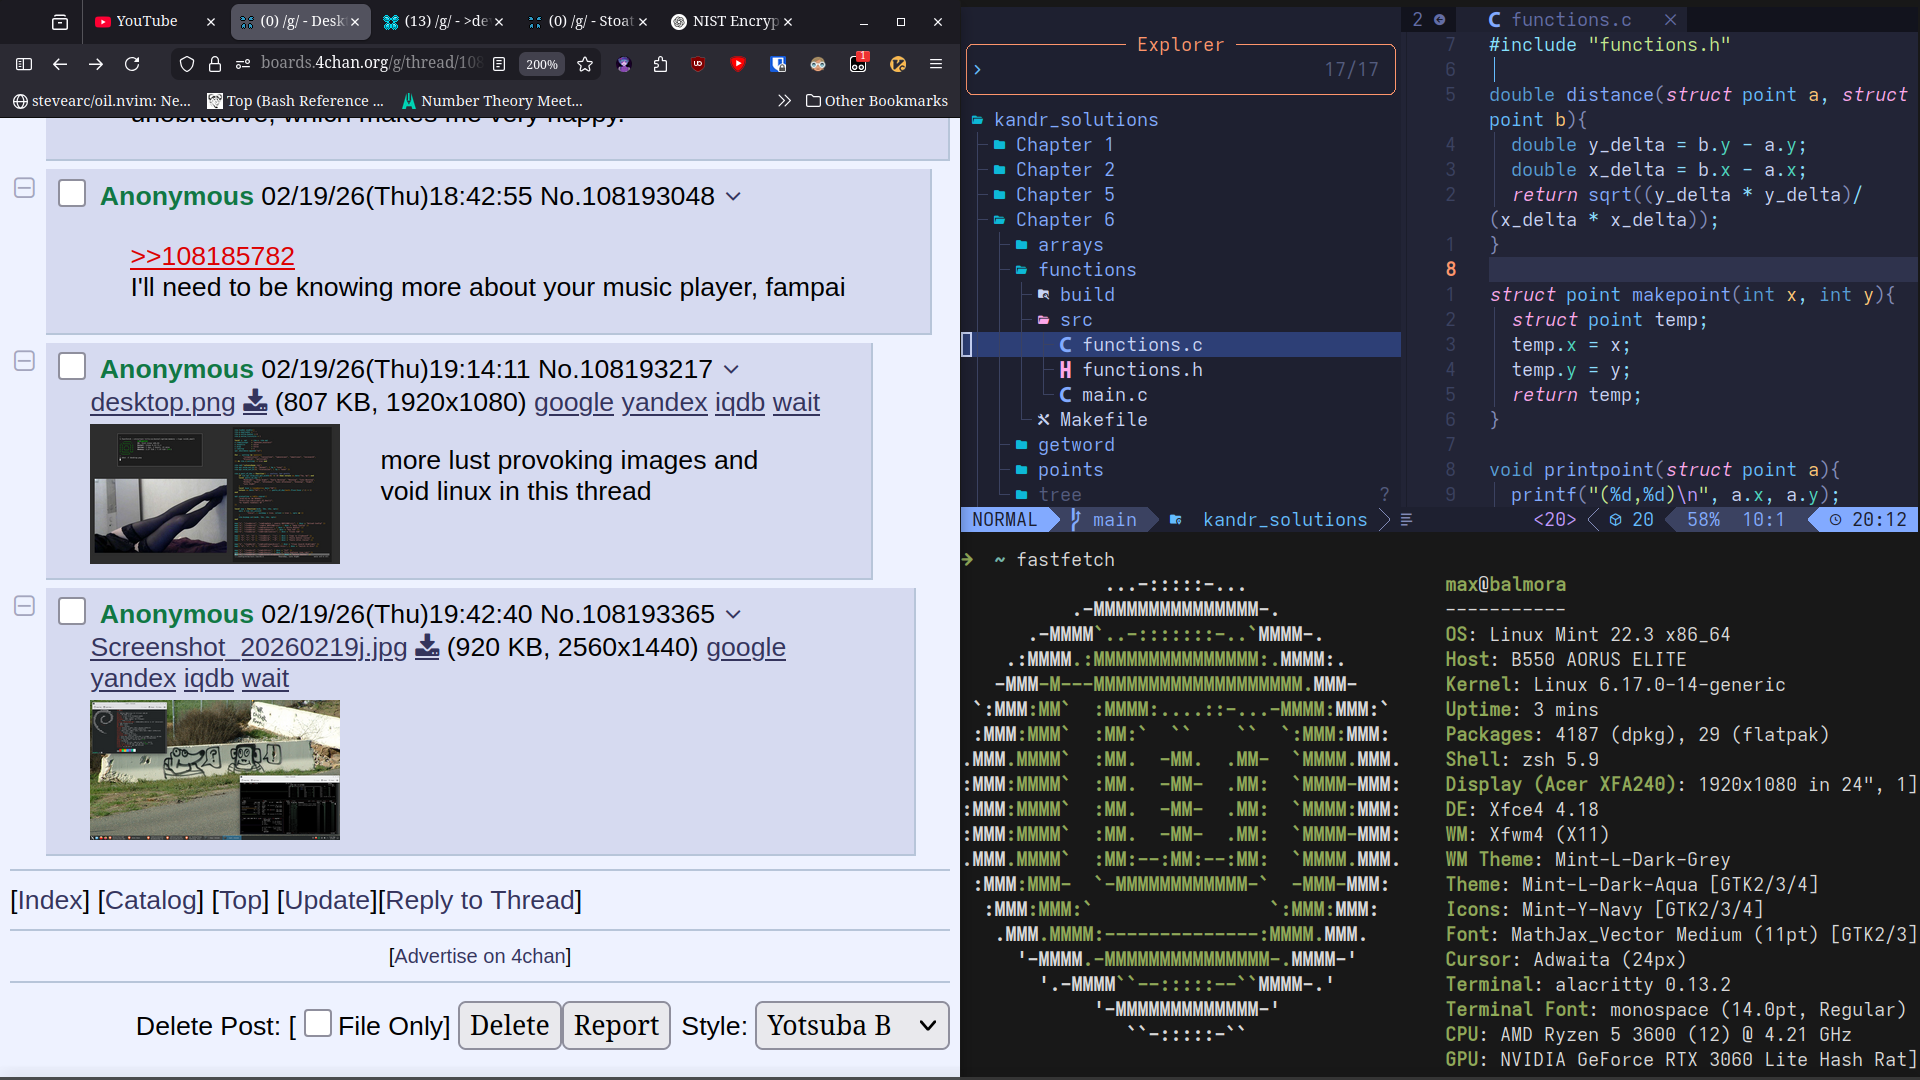The height and width of the screenshot is (1080, 1920).
Task: Click the uBlock Origin extension icon
Action: point(698,64)
